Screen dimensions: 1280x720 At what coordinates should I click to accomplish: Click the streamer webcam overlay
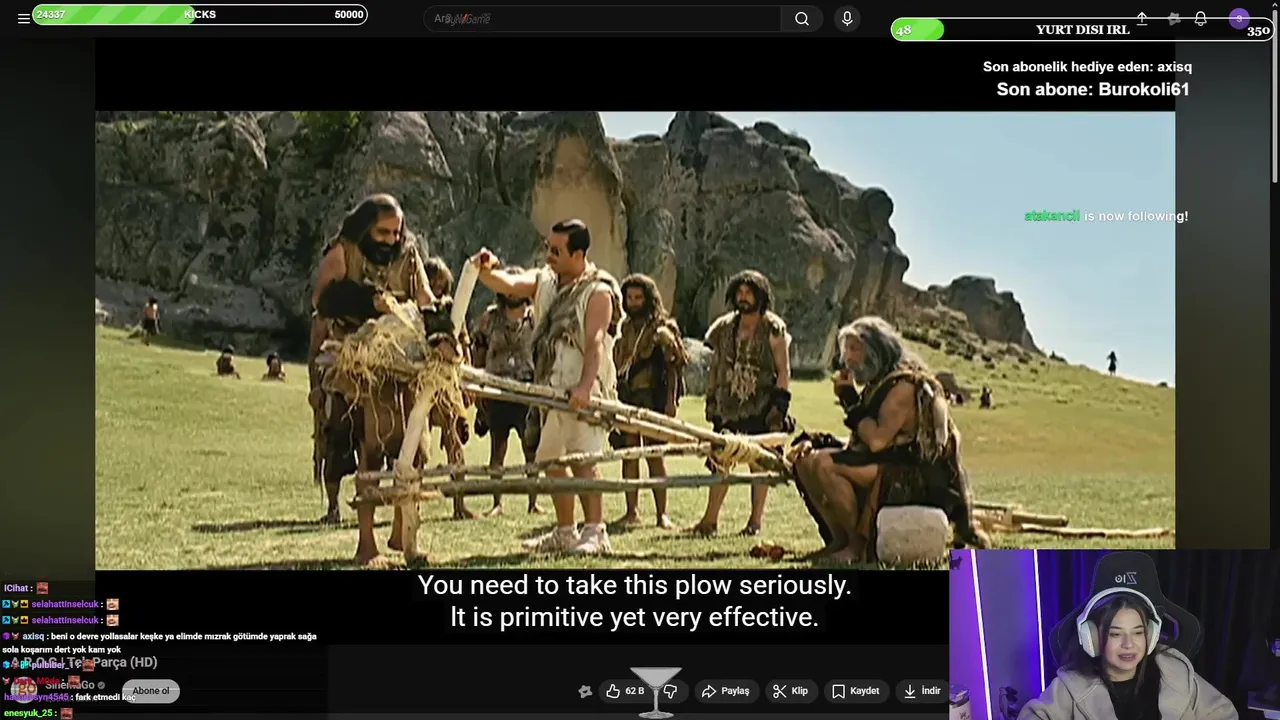tap(1114, 635)
